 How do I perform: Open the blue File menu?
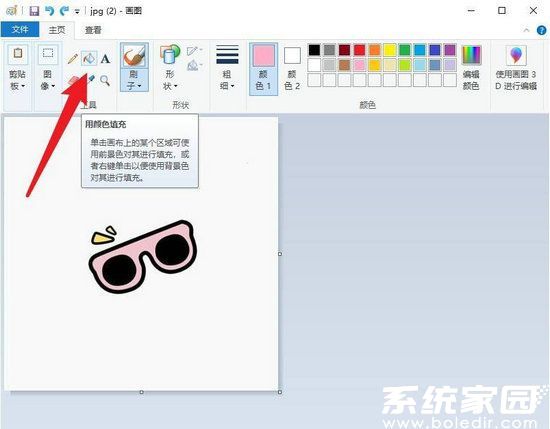pos(20,29)
